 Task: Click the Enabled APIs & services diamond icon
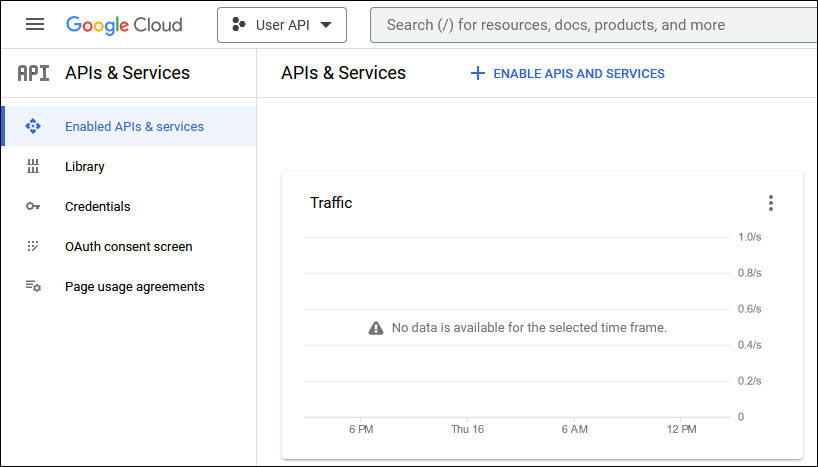click(x=33, y=127)
